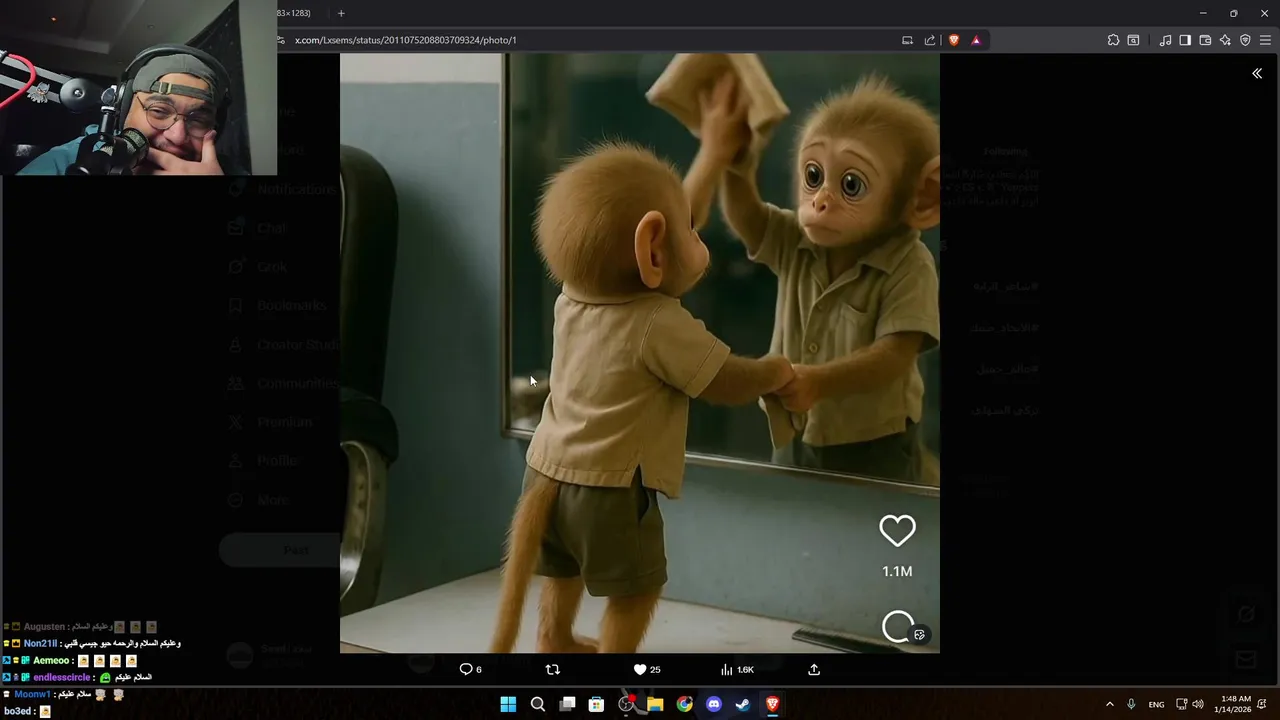Collapse the photo view with the double-chevron arrow
Image resolution: width=1280 pixels, height=720 pixels.
tap(1257, 73)
